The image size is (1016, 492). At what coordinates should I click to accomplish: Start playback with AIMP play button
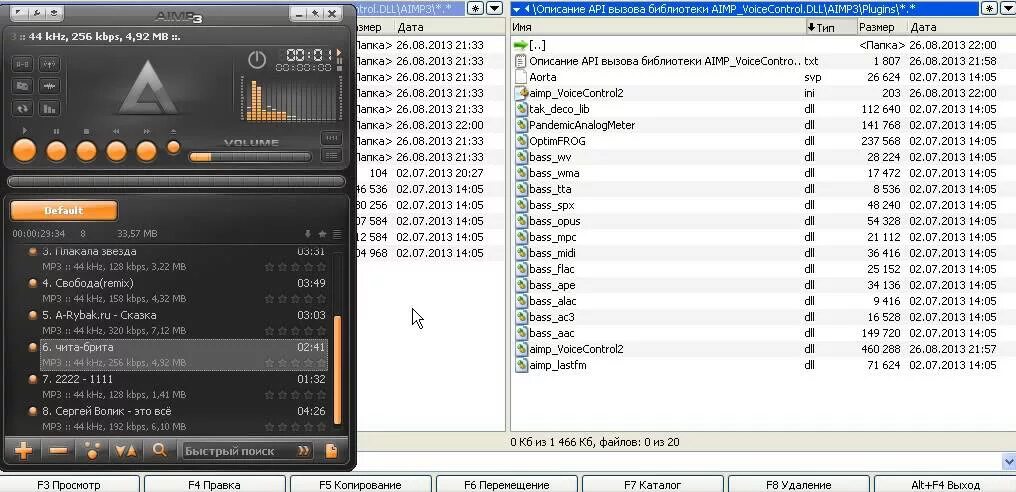point(25,151)
